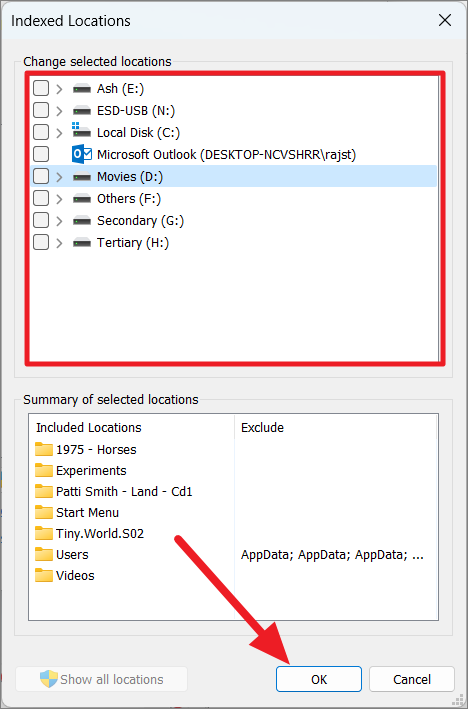The image size is (468, 709).
Task: Close the Indexed Locations dialog
Action: pos(445,20)
